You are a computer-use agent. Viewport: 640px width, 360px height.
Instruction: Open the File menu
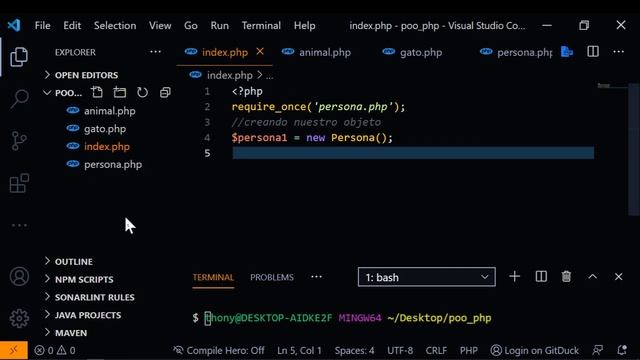coord(42,25)
